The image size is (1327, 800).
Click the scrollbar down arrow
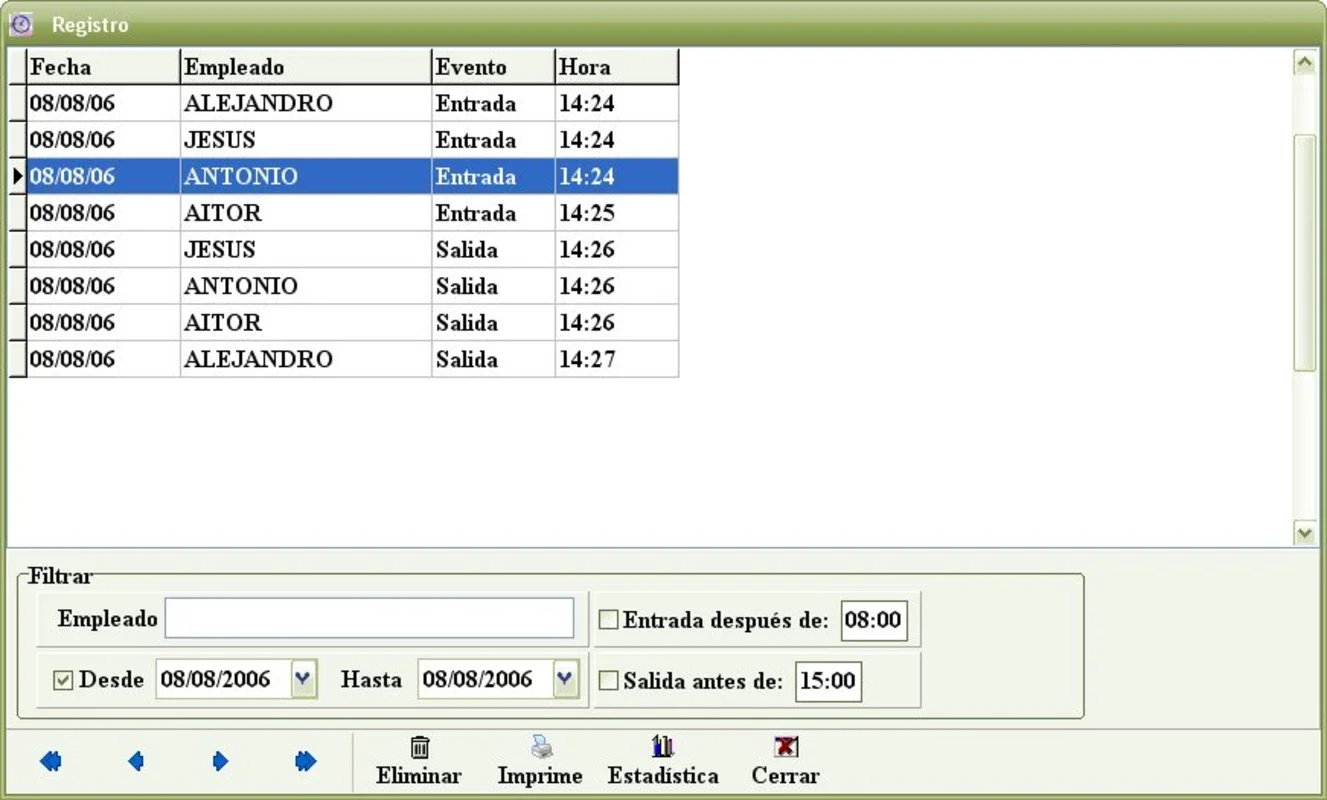tap(1304, 533)
